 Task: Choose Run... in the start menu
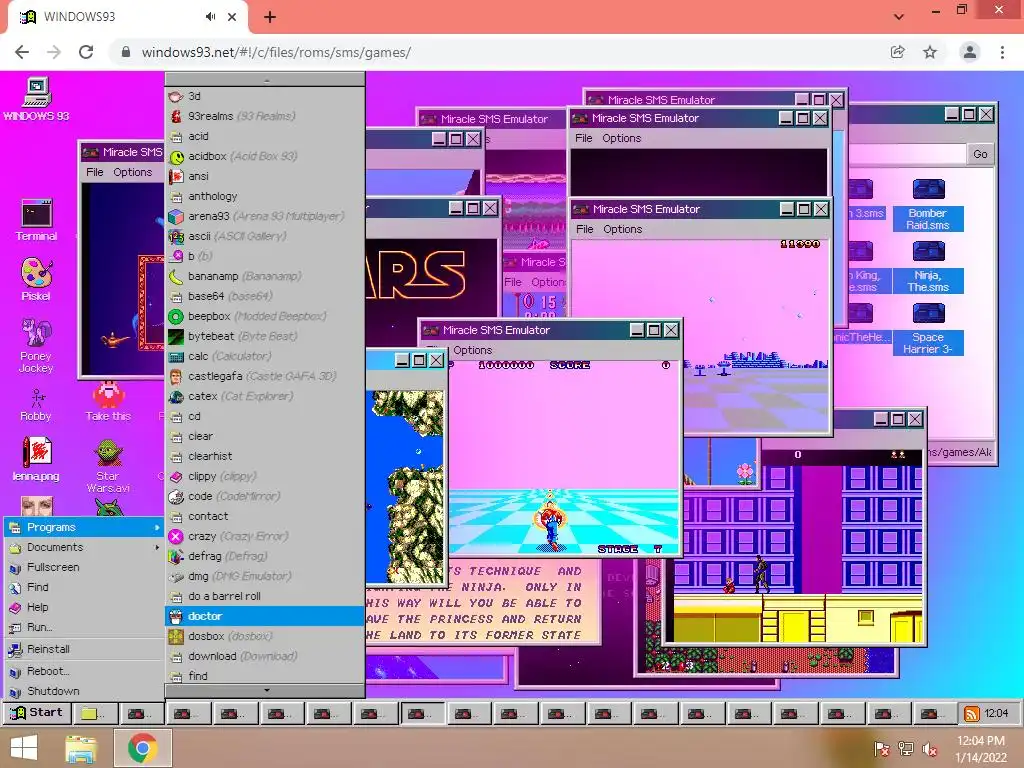click(x=84, y=627)
